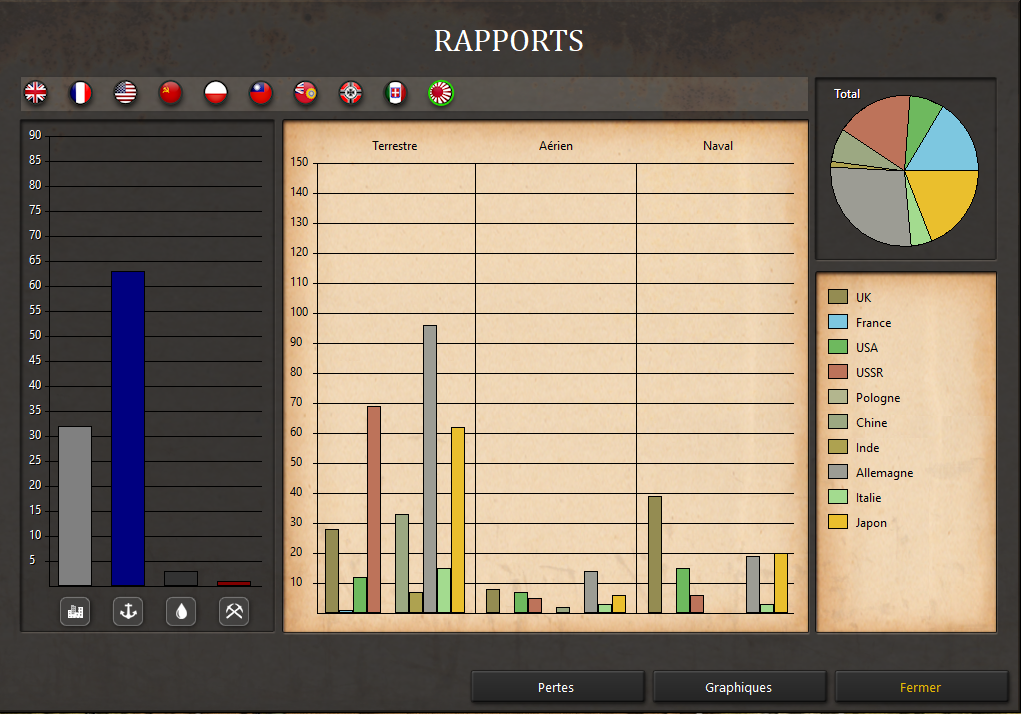Select the Poland flag icon
The image size is (1021, 714).
click(216, 92)
